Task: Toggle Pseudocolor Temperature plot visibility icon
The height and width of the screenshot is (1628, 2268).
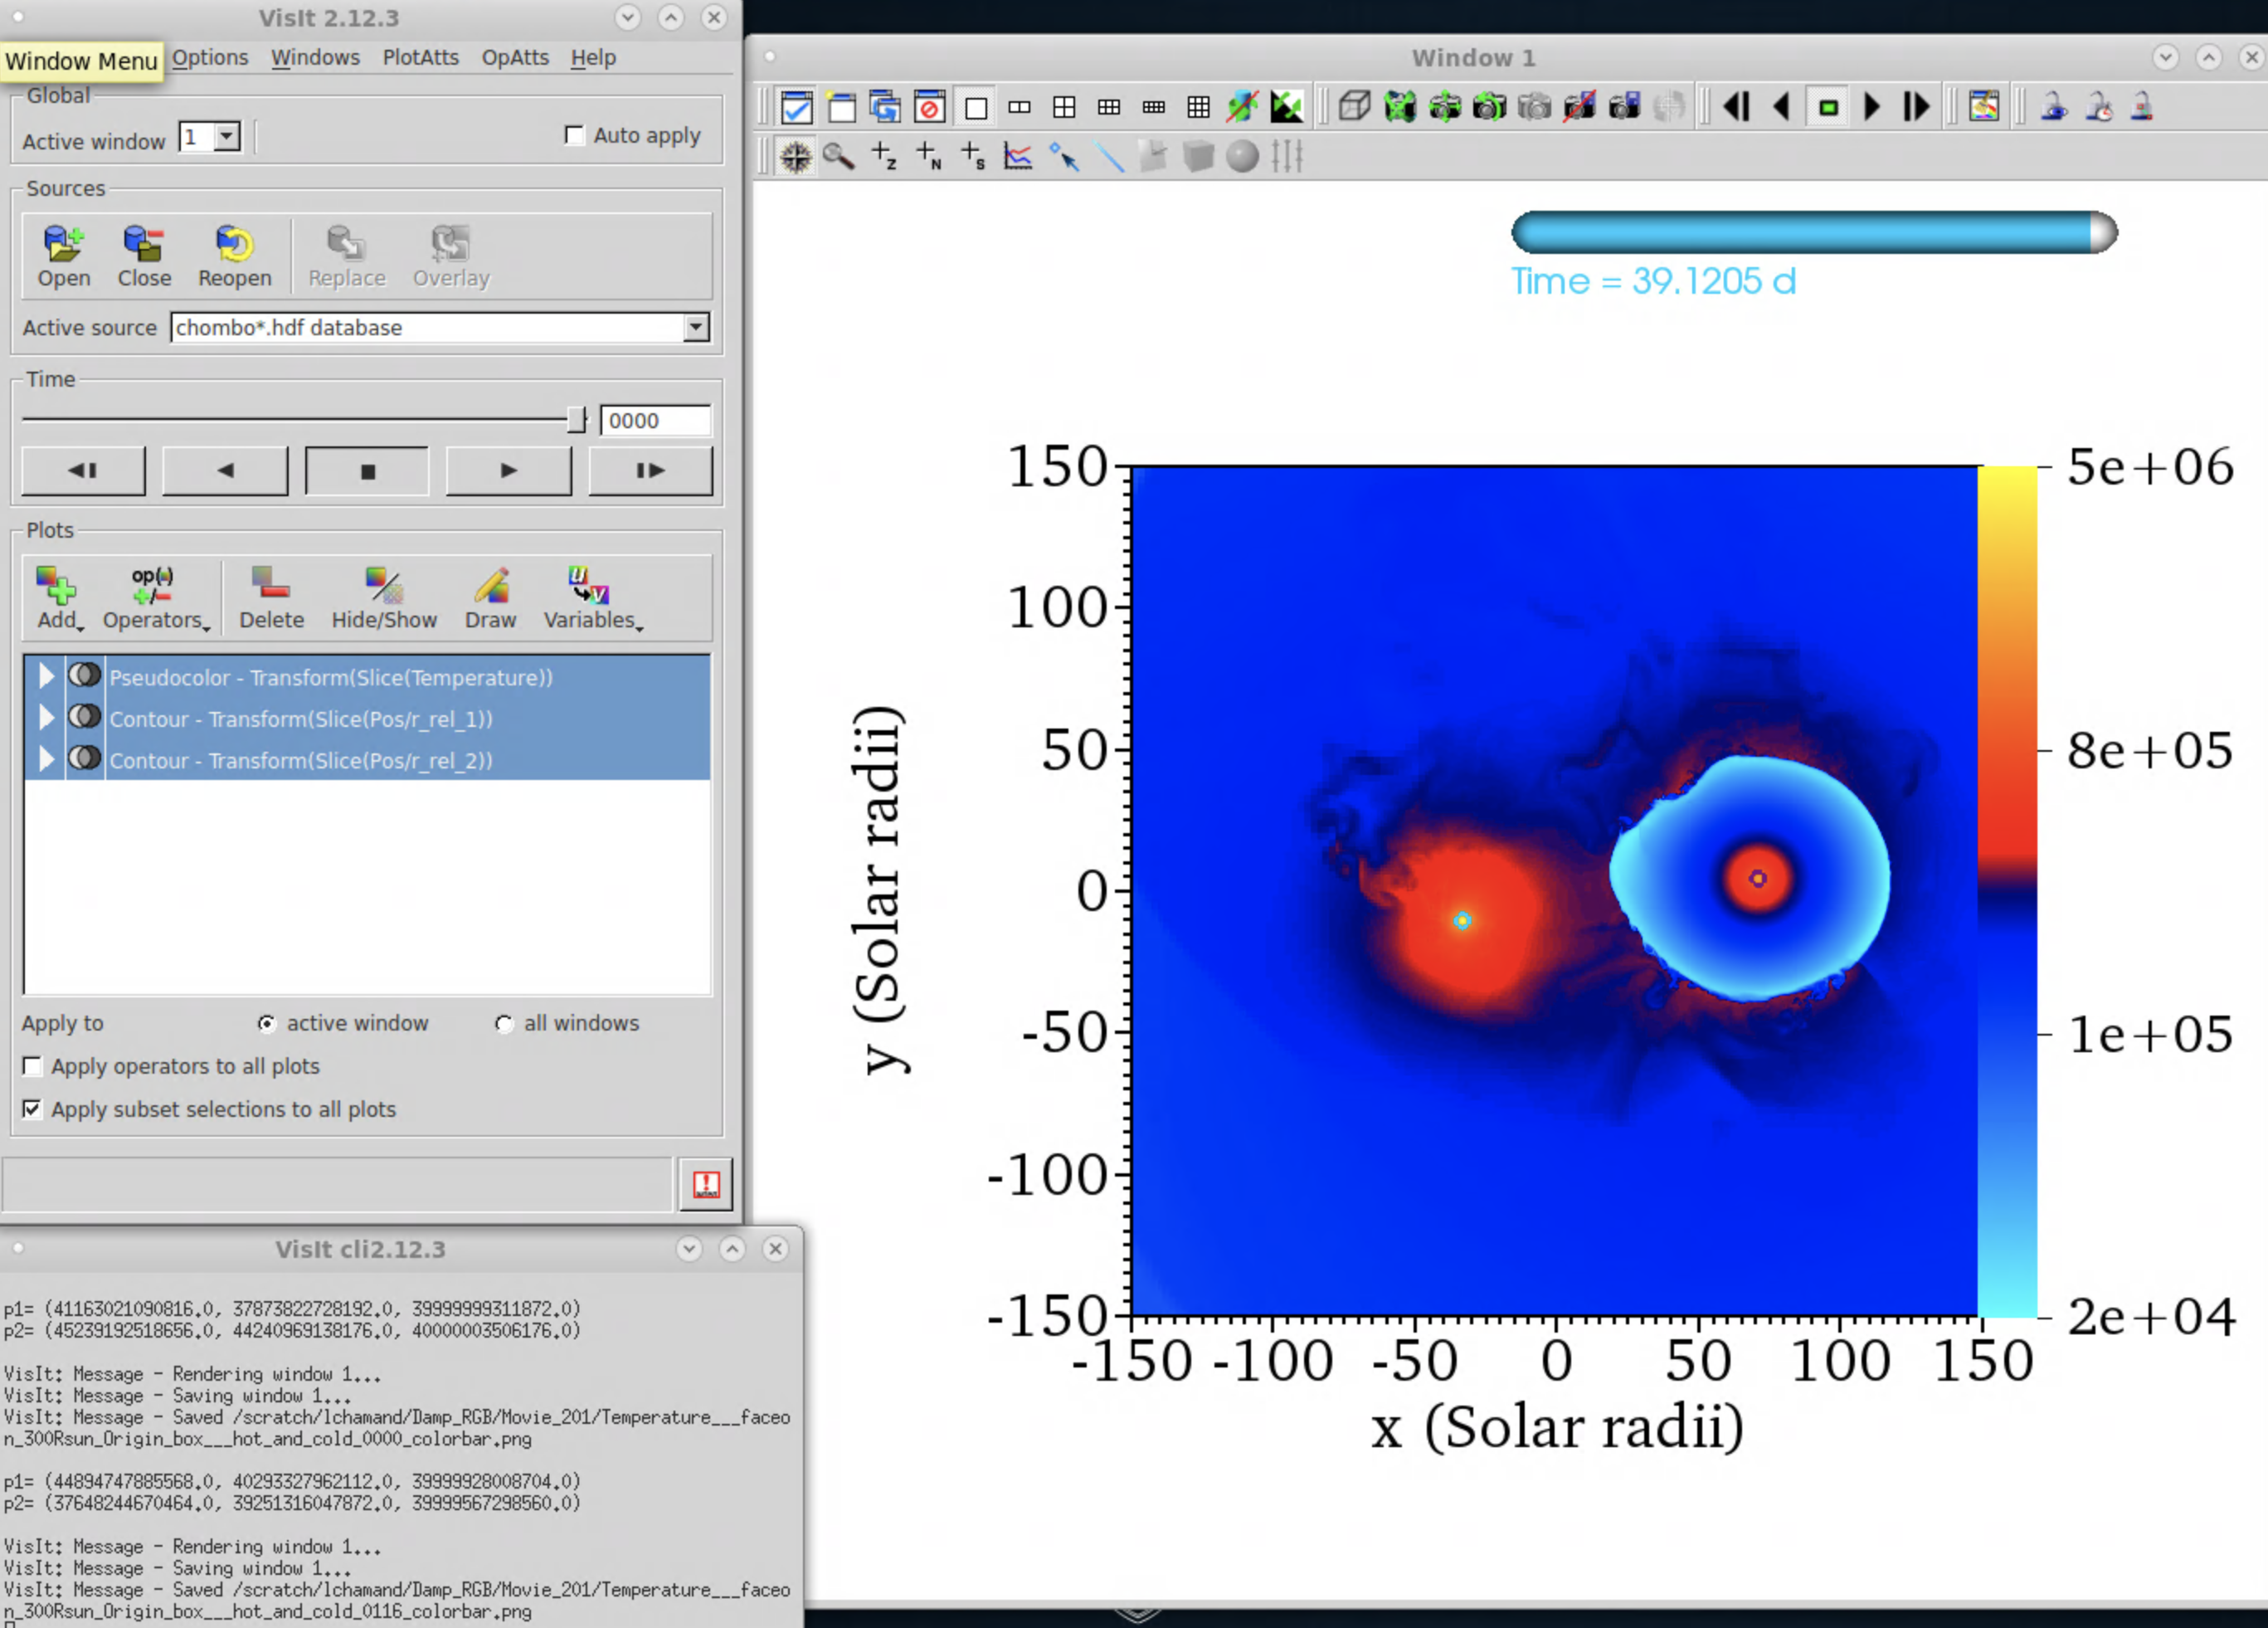Action: click(x=85, y=676)
